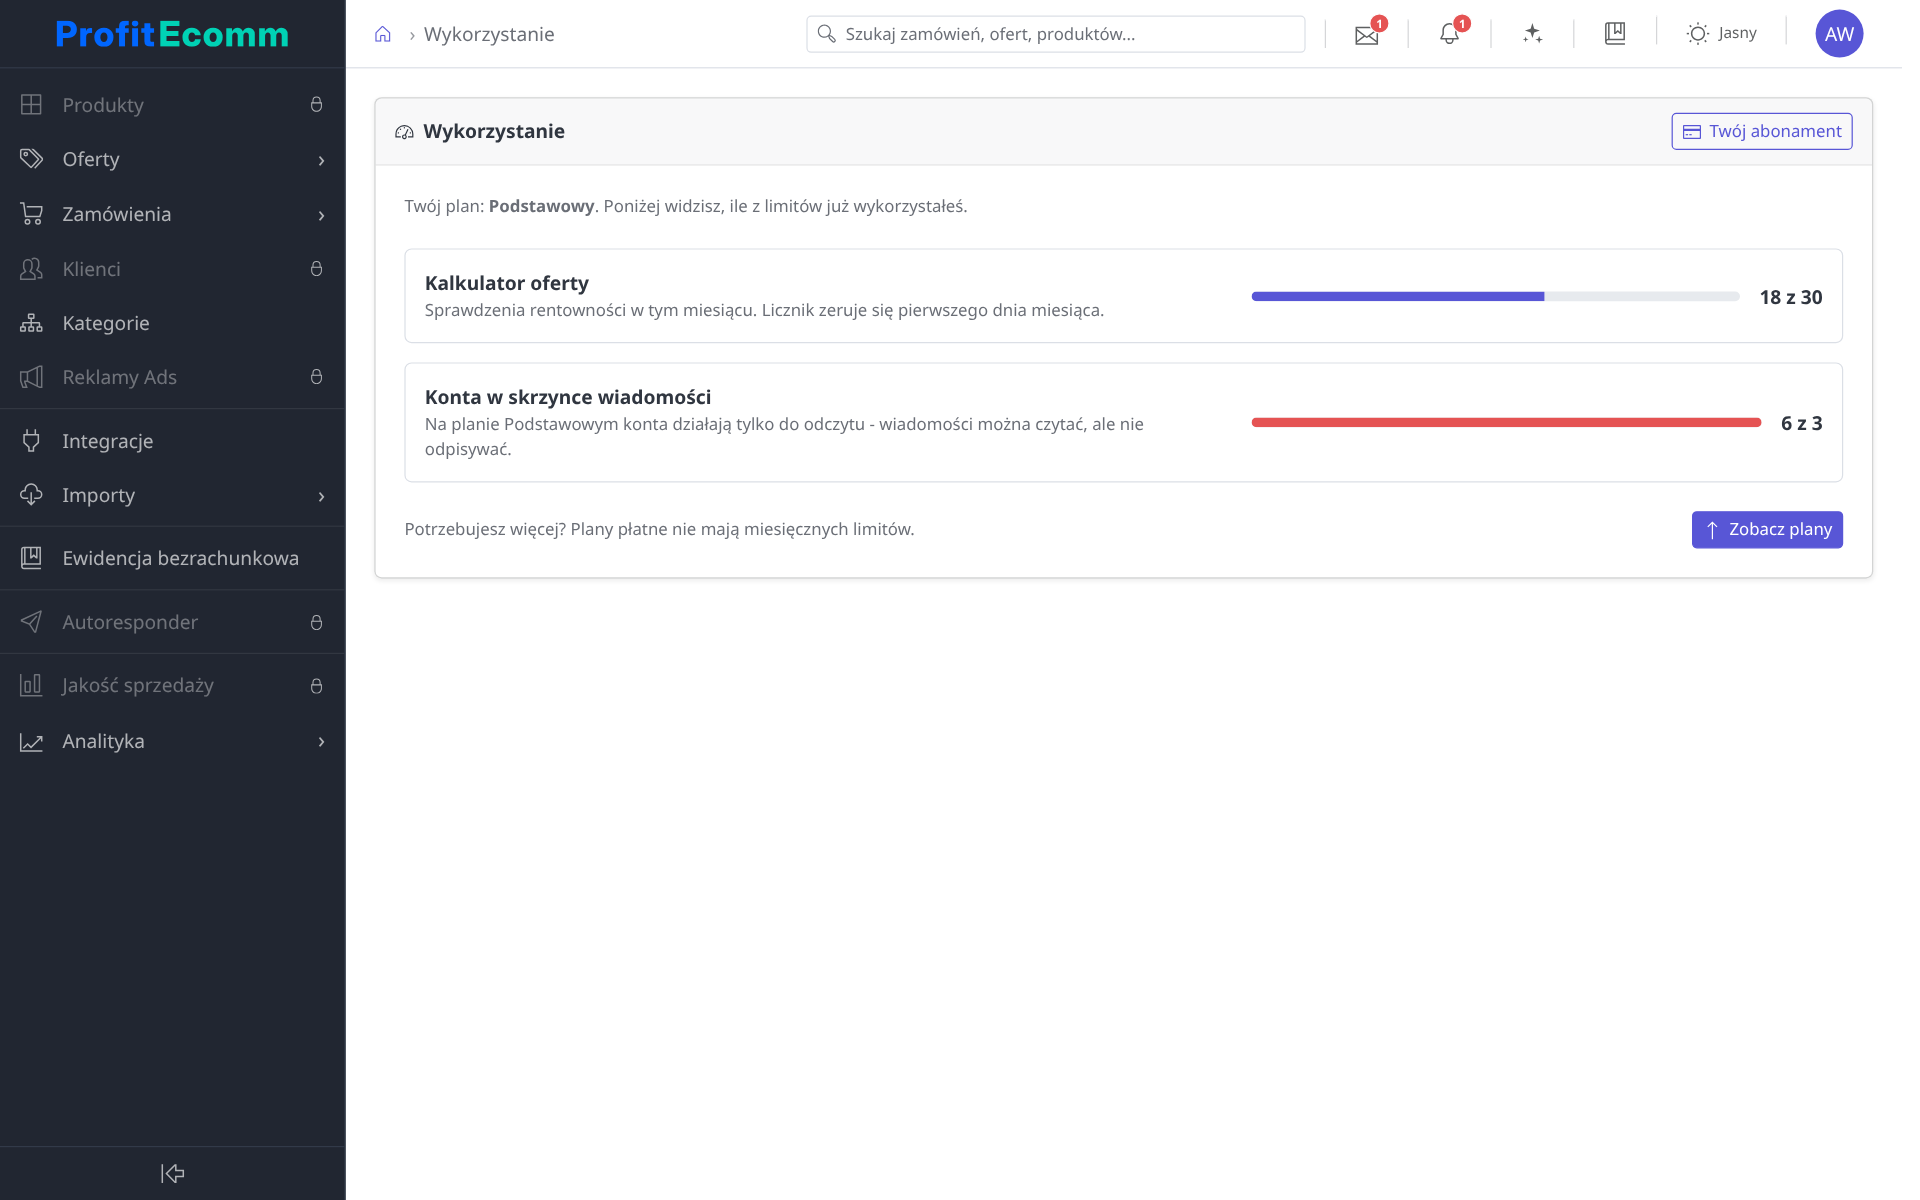The image size is (1920, 1200).
Task: Expand the Importy submenu chevron
Action: [321, 496]
